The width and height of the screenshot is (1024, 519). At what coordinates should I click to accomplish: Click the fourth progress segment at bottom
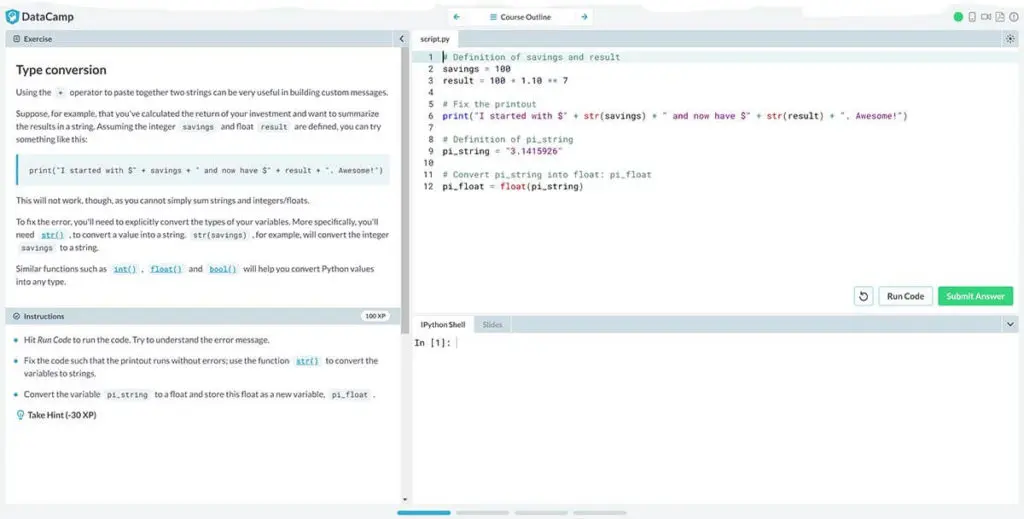600,513
